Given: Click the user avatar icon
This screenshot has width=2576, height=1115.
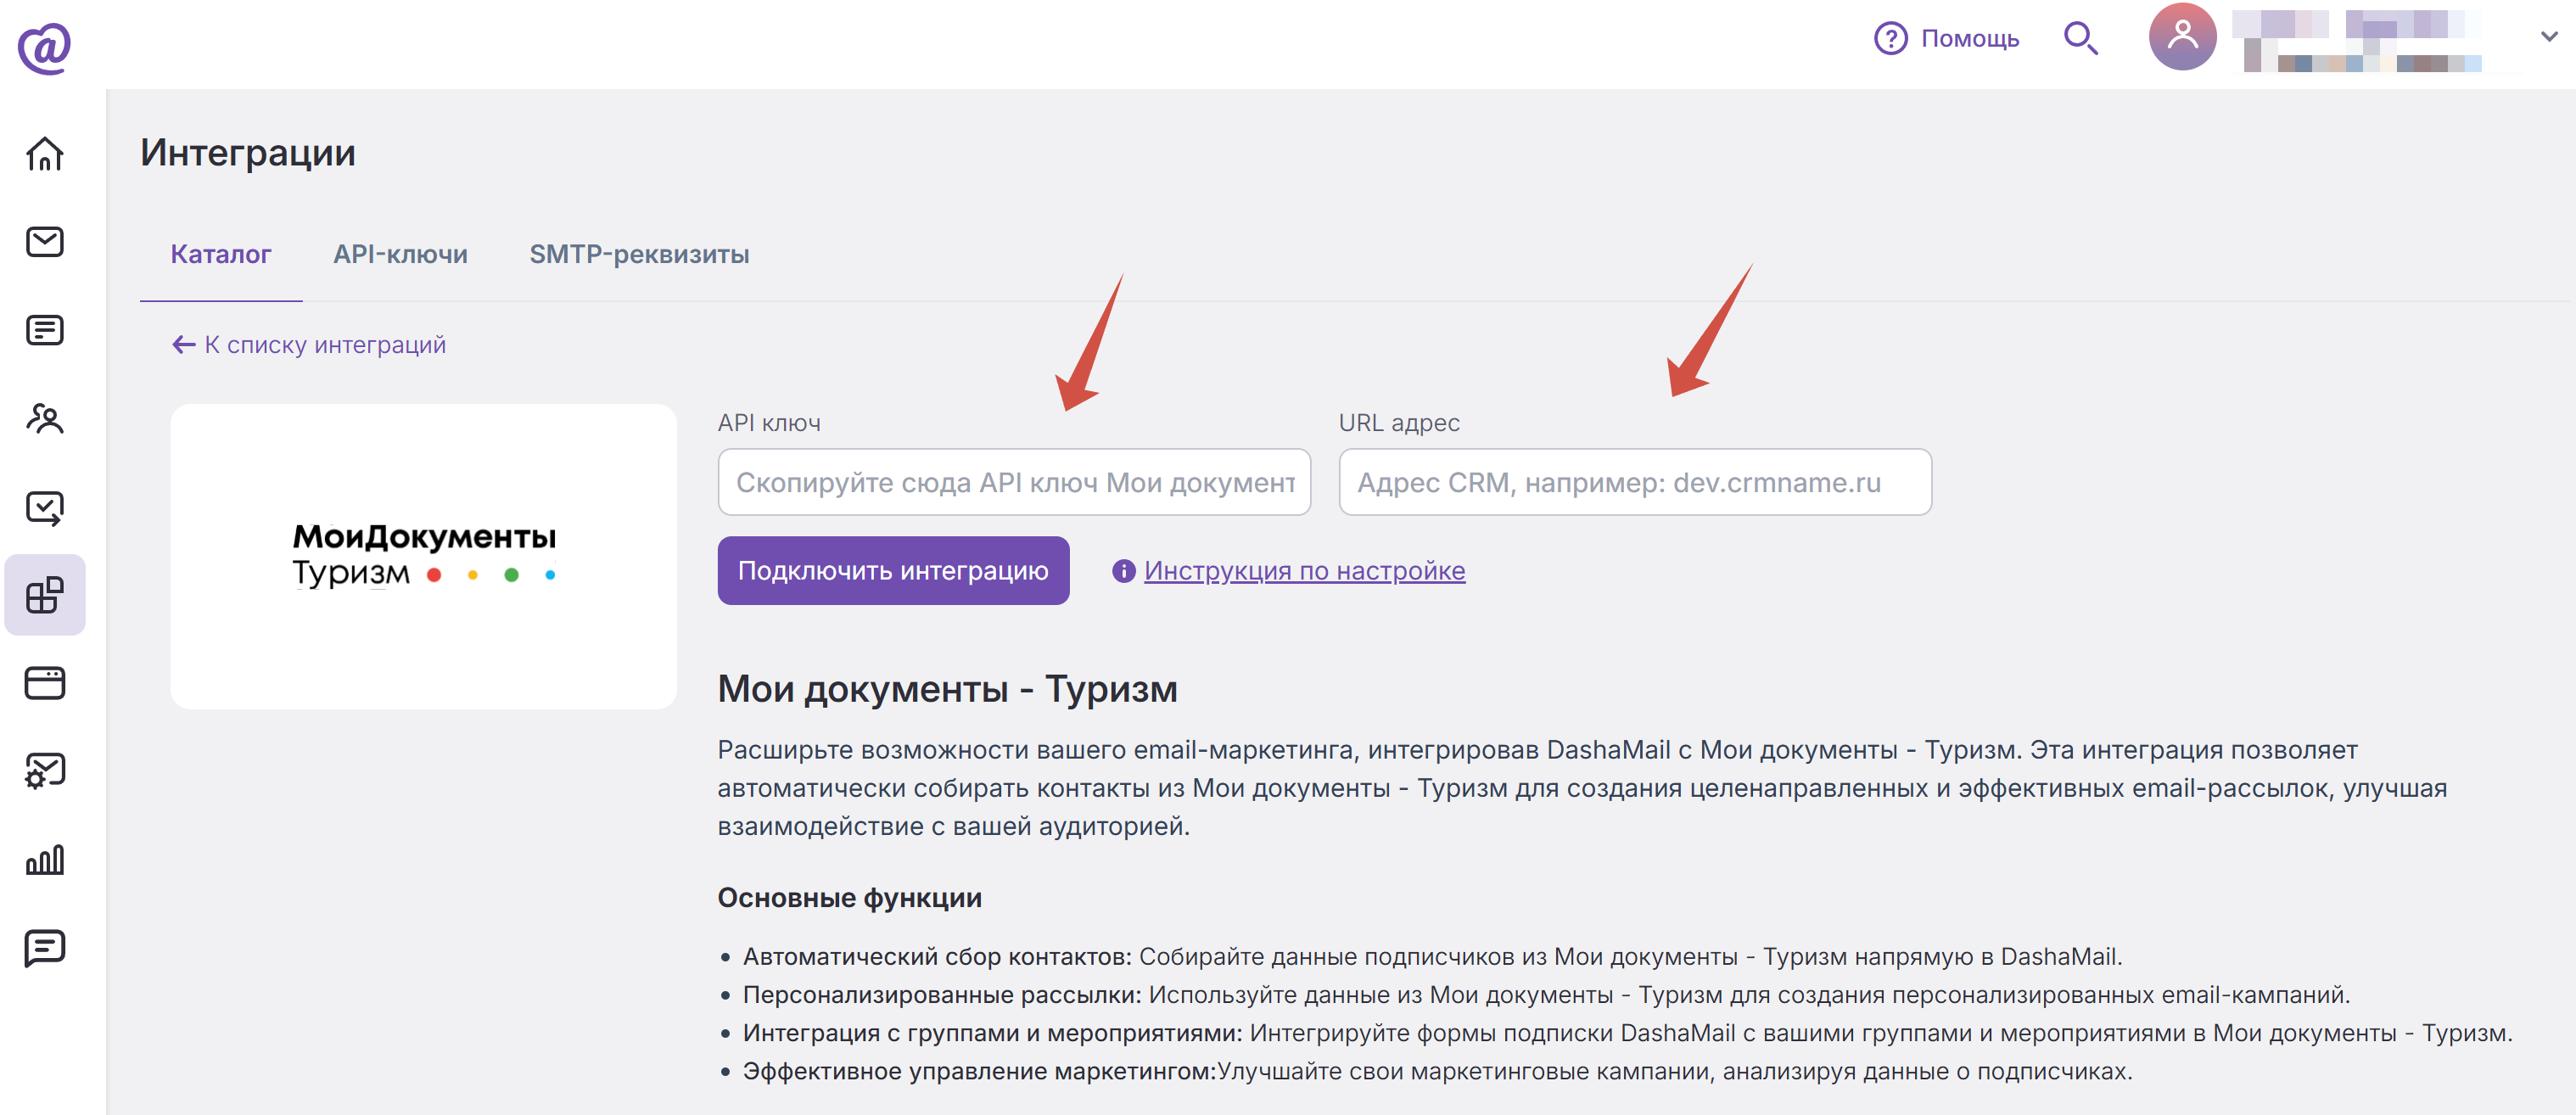Looking at the screenshot, I should pyautogui.click(x=2182, y=37).
